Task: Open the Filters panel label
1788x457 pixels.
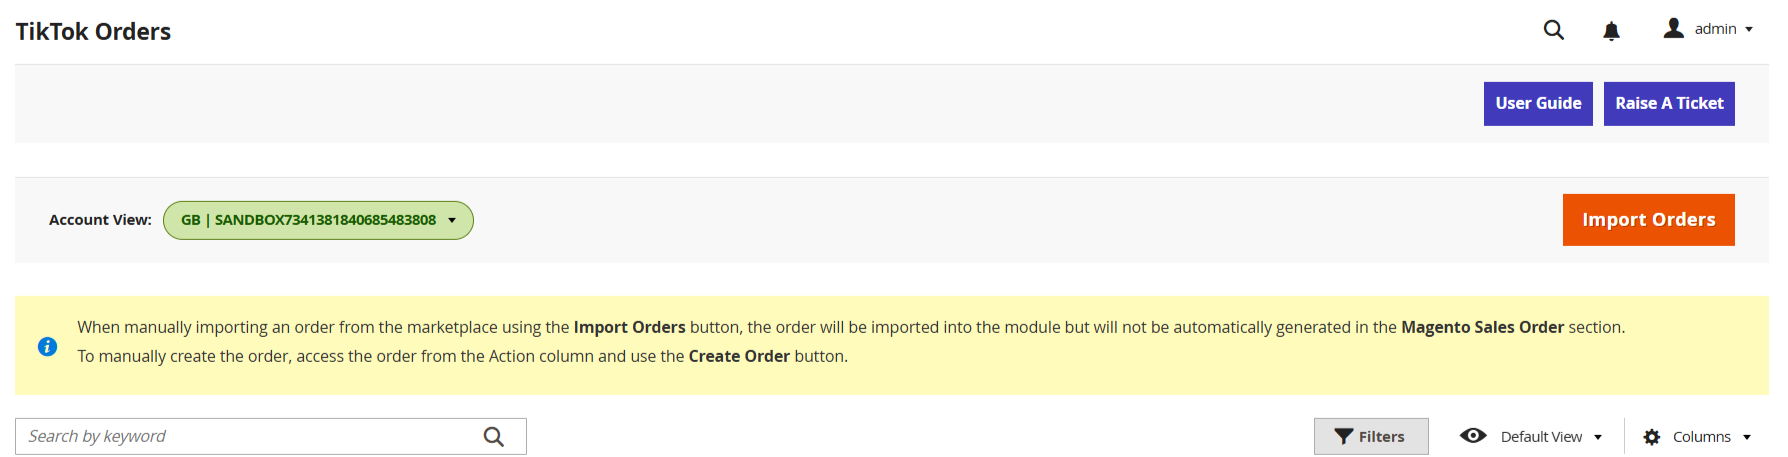Action: [1381, 437]
